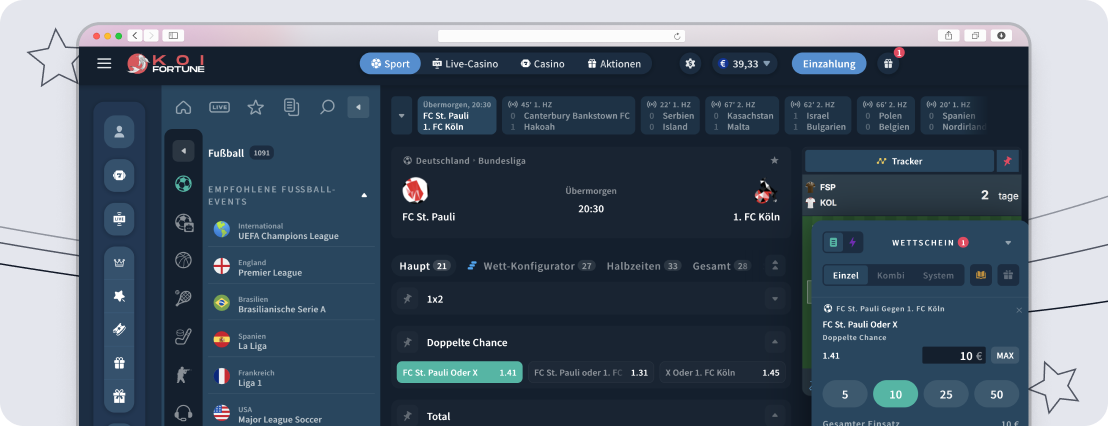Select the tennis sport icon
Image resolution: width=1108 pixels, height=426 pixels.
click(184, 298)
